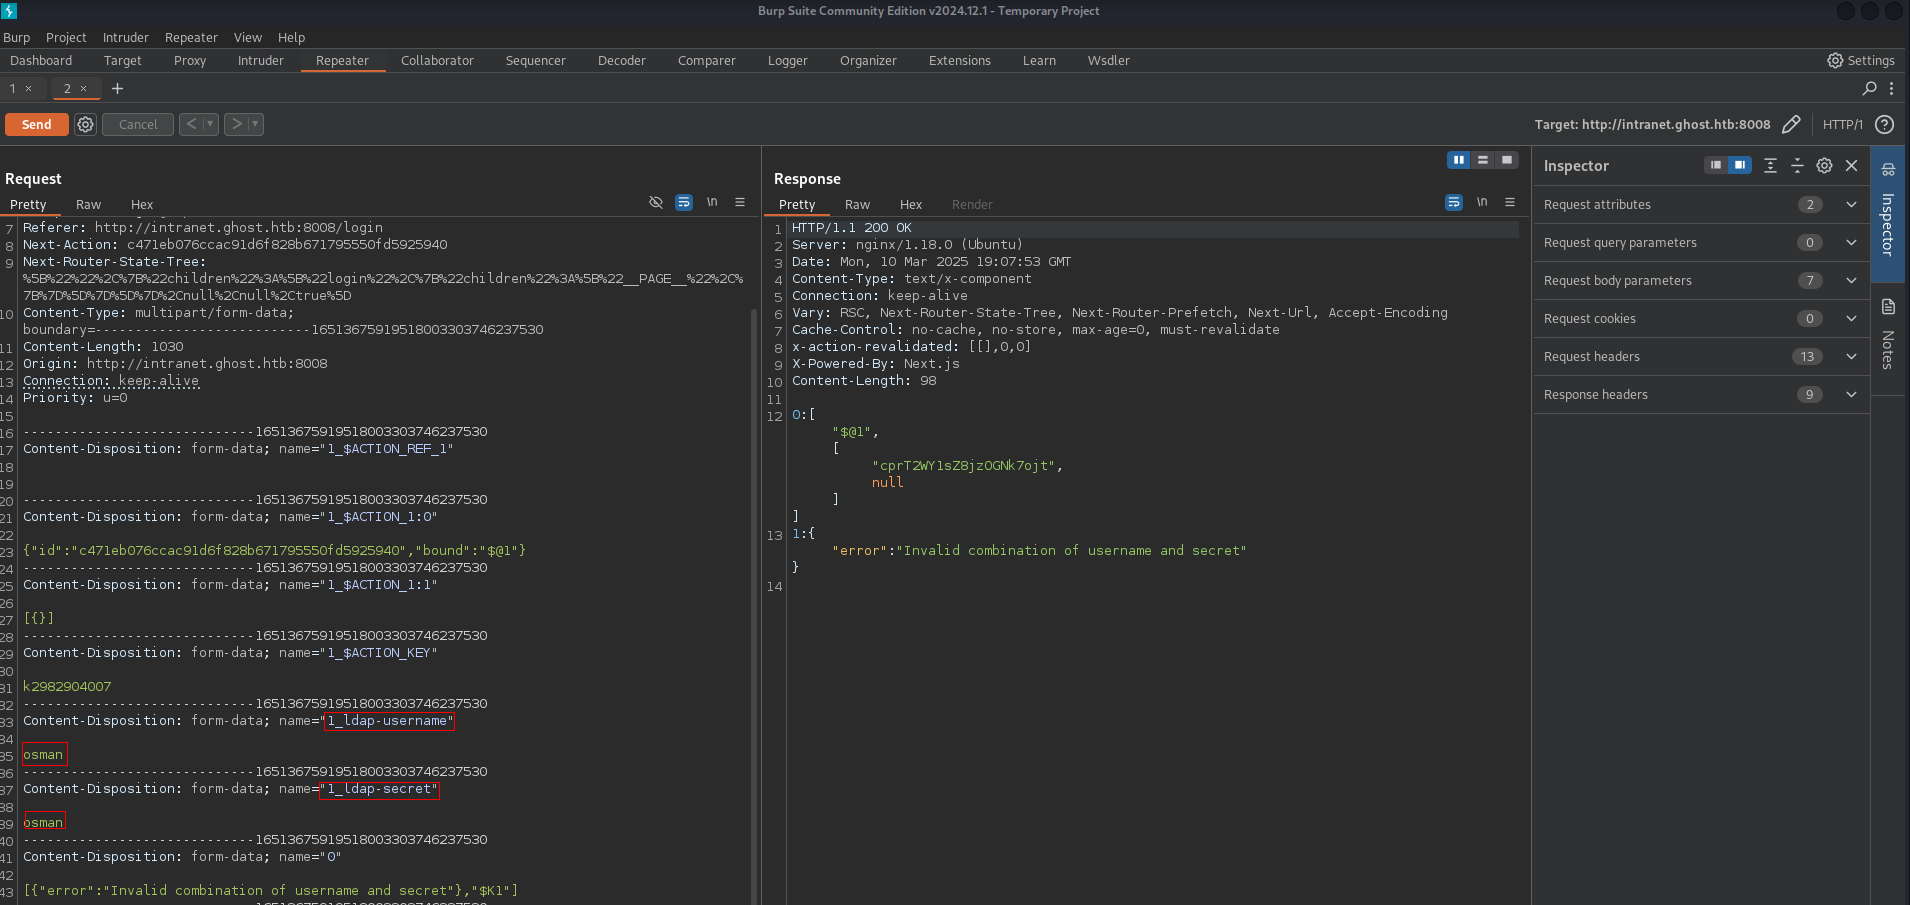This screenshot has width=1910, height=905.
Task: Open the Wsdler extension tab
Action: (x=1109, y=61)
